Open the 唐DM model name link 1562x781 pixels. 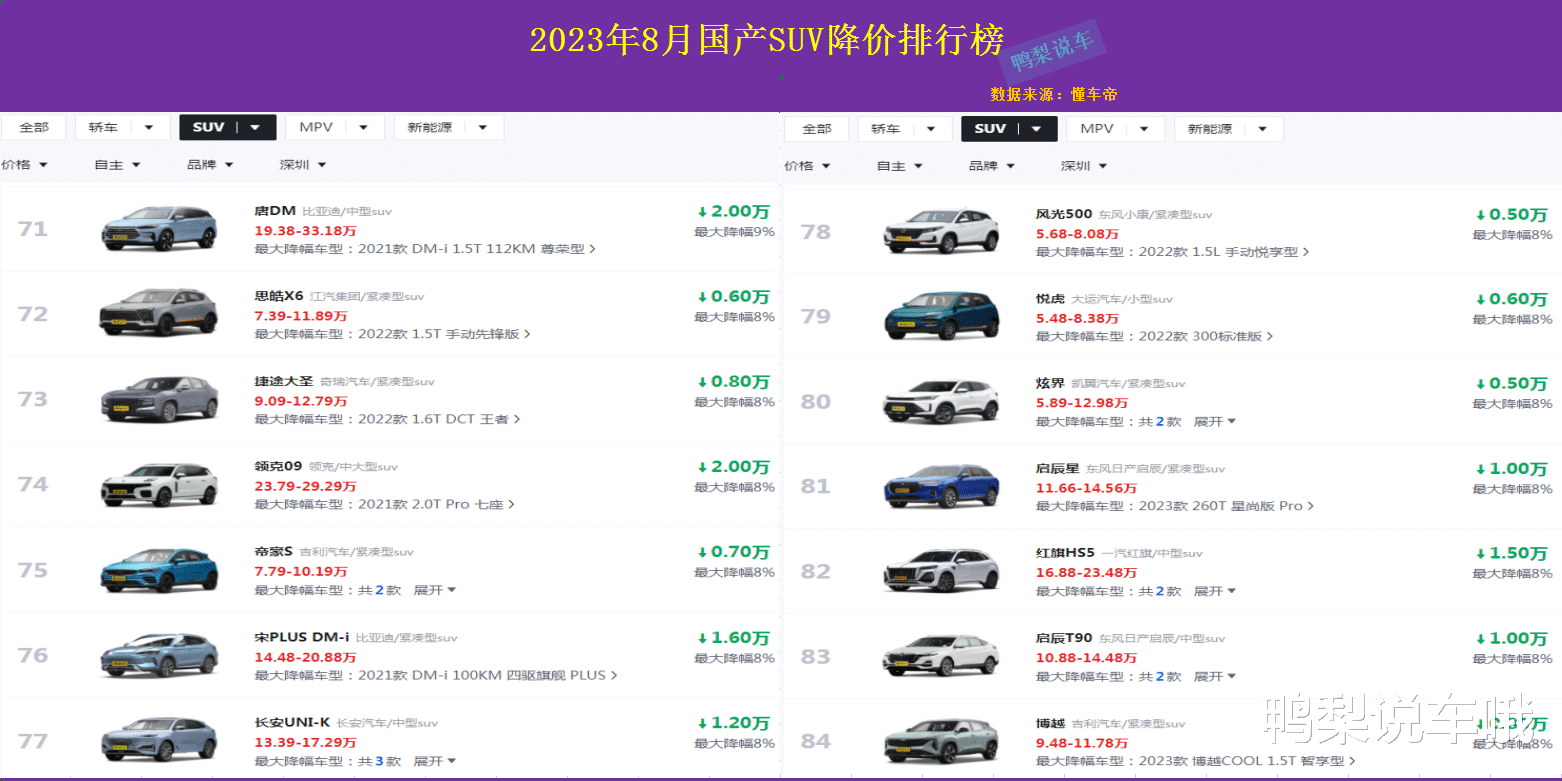[275, 211]
